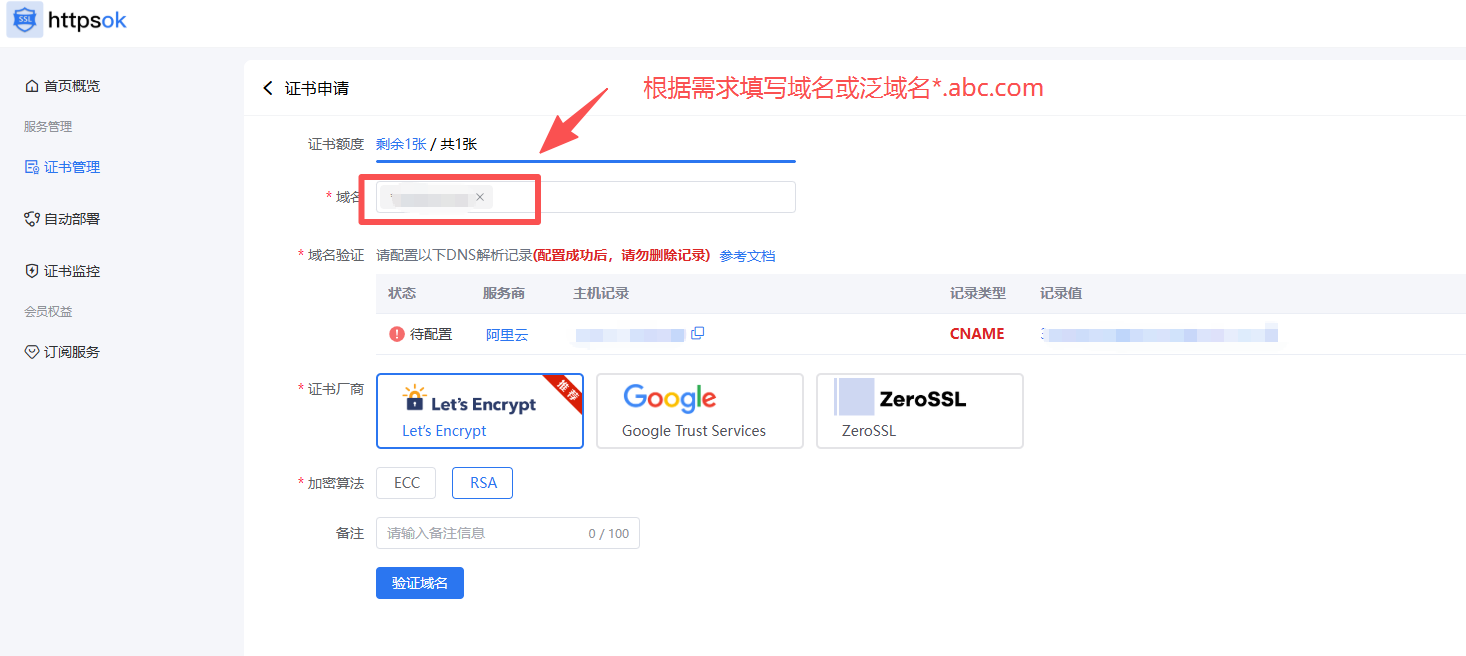Click the certificate icon beside 证书管理
Screen dimensions: 1466x656
pyautogui.click(x=32, y=167)
